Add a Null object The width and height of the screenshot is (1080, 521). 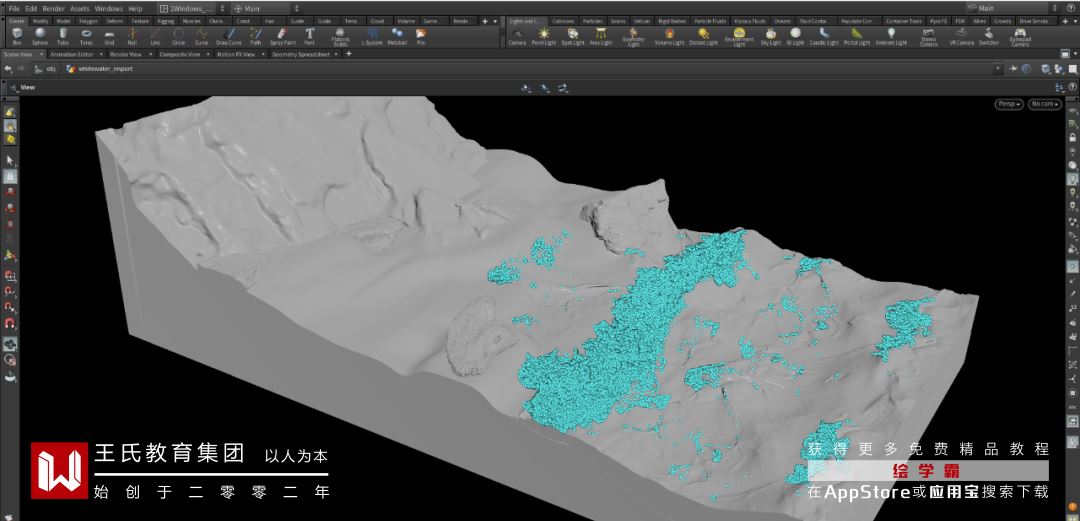(x=132, y=36)
